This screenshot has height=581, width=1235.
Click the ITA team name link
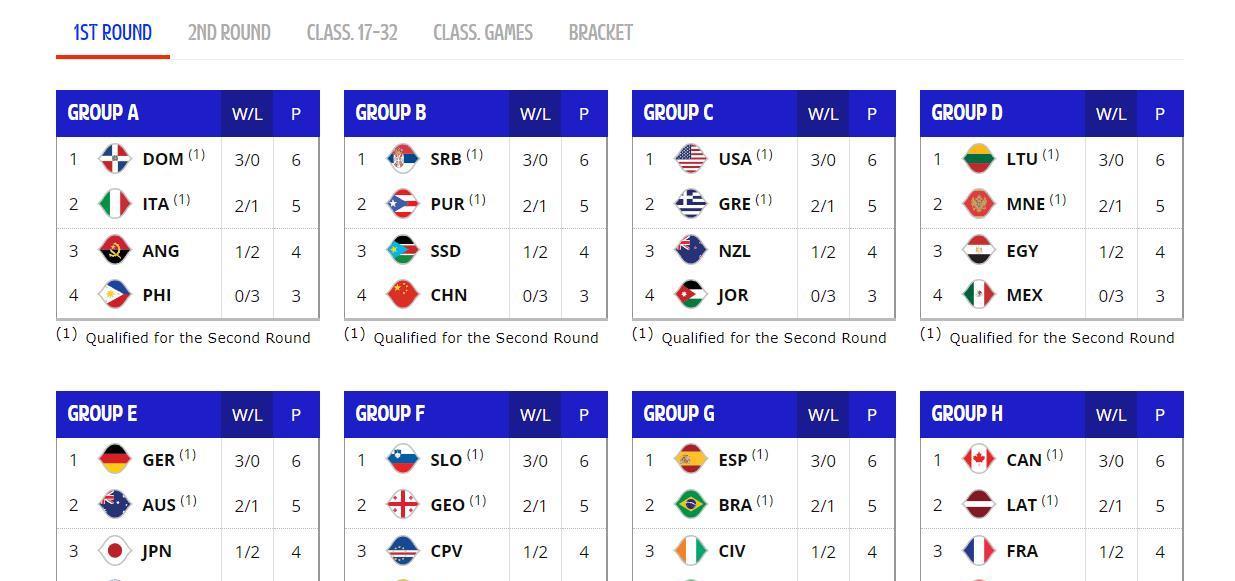[156, 205]
